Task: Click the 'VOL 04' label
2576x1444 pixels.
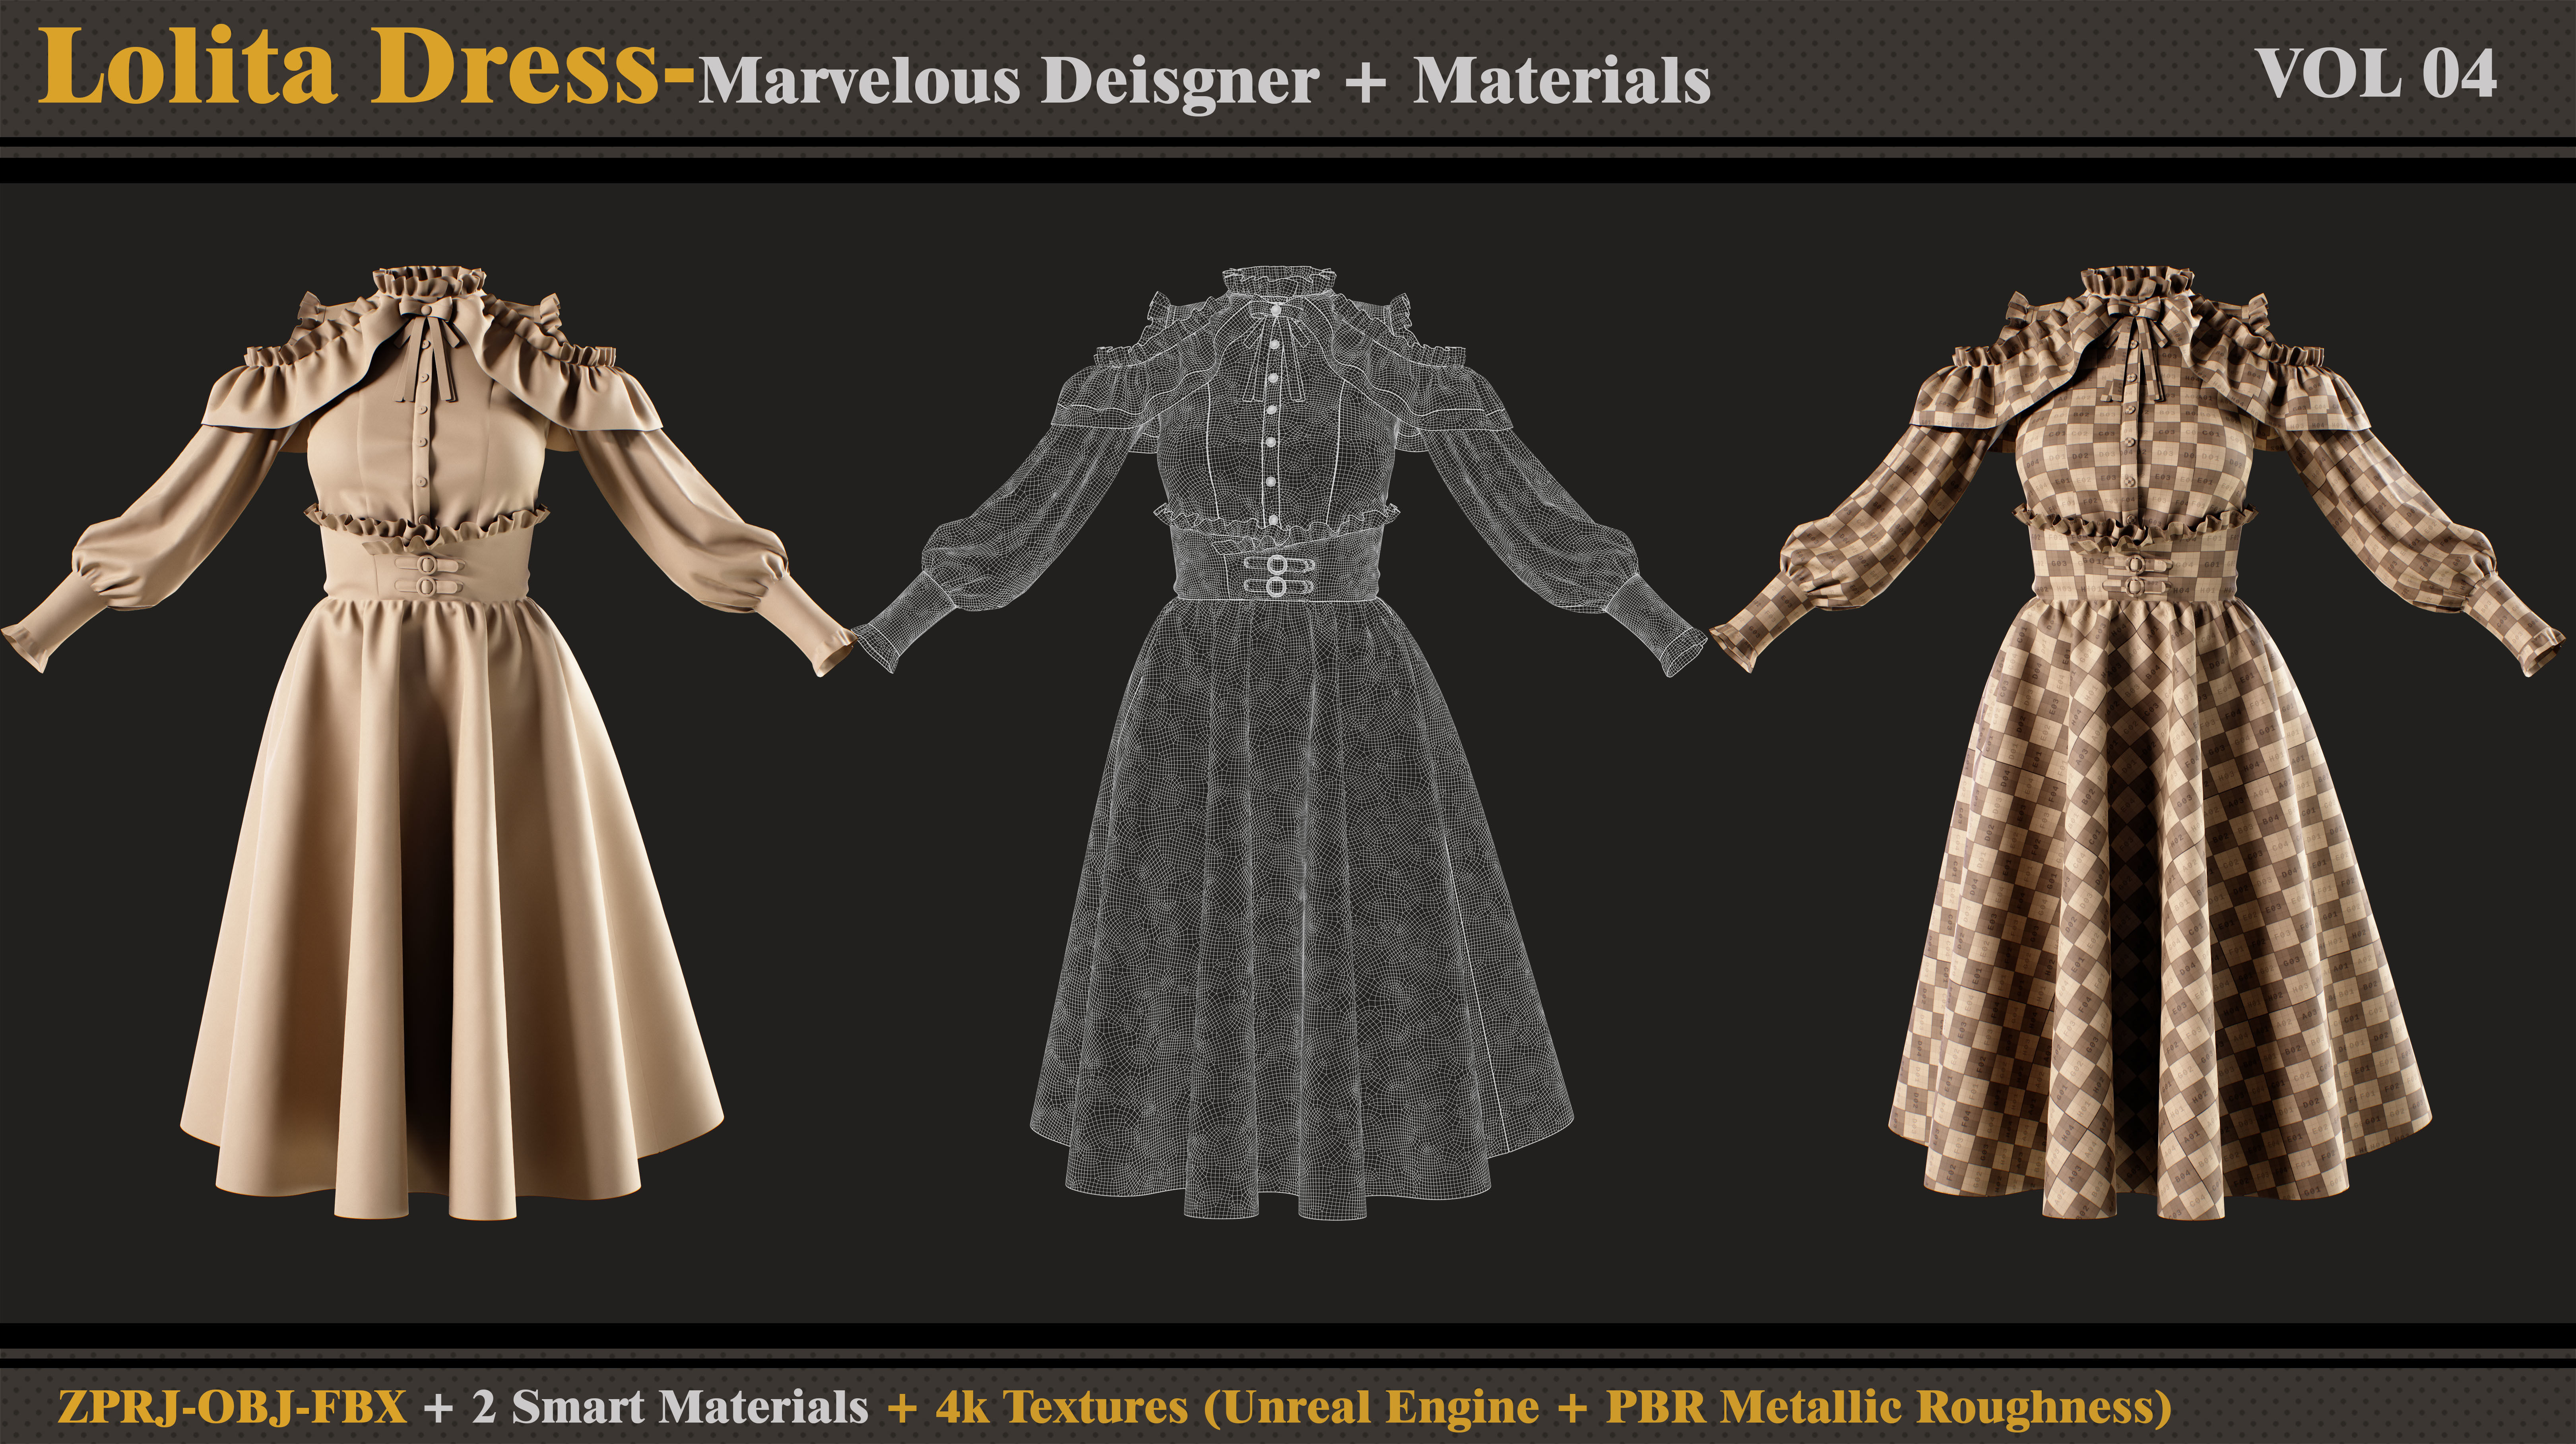Action: pyautogui.click(x=2376, y=74)
